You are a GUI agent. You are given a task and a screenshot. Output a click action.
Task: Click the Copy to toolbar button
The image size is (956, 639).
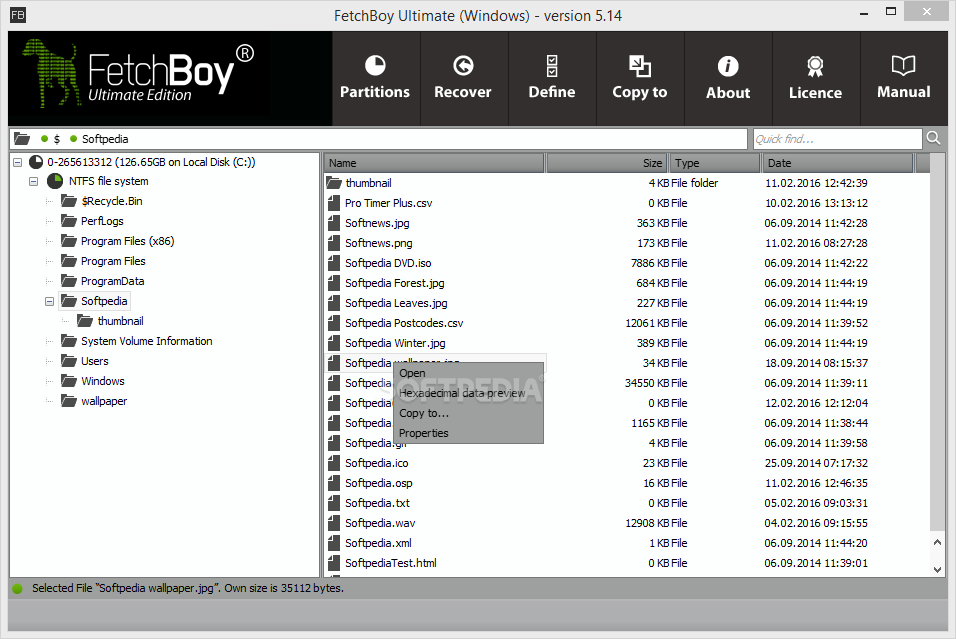click(640, 78)
